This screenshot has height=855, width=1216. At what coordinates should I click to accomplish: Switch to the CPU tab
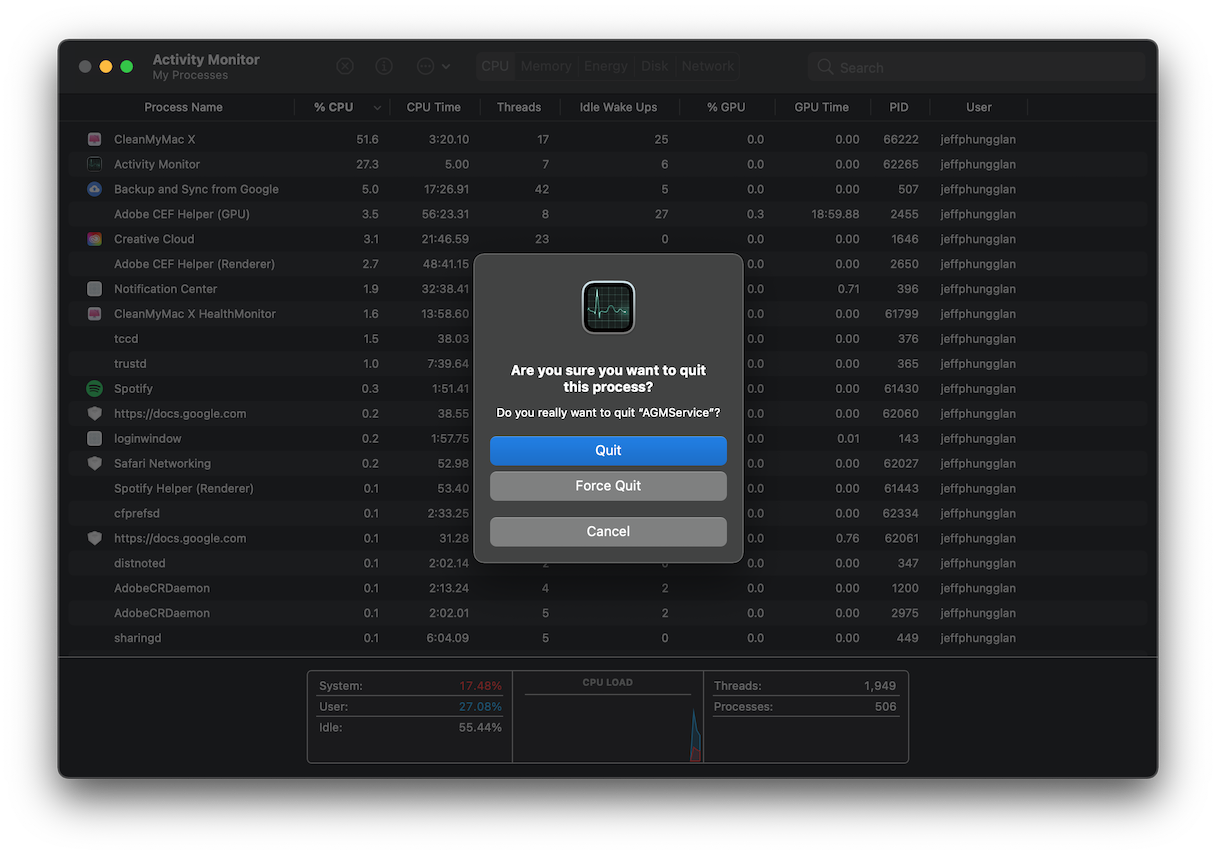(495, 66)
